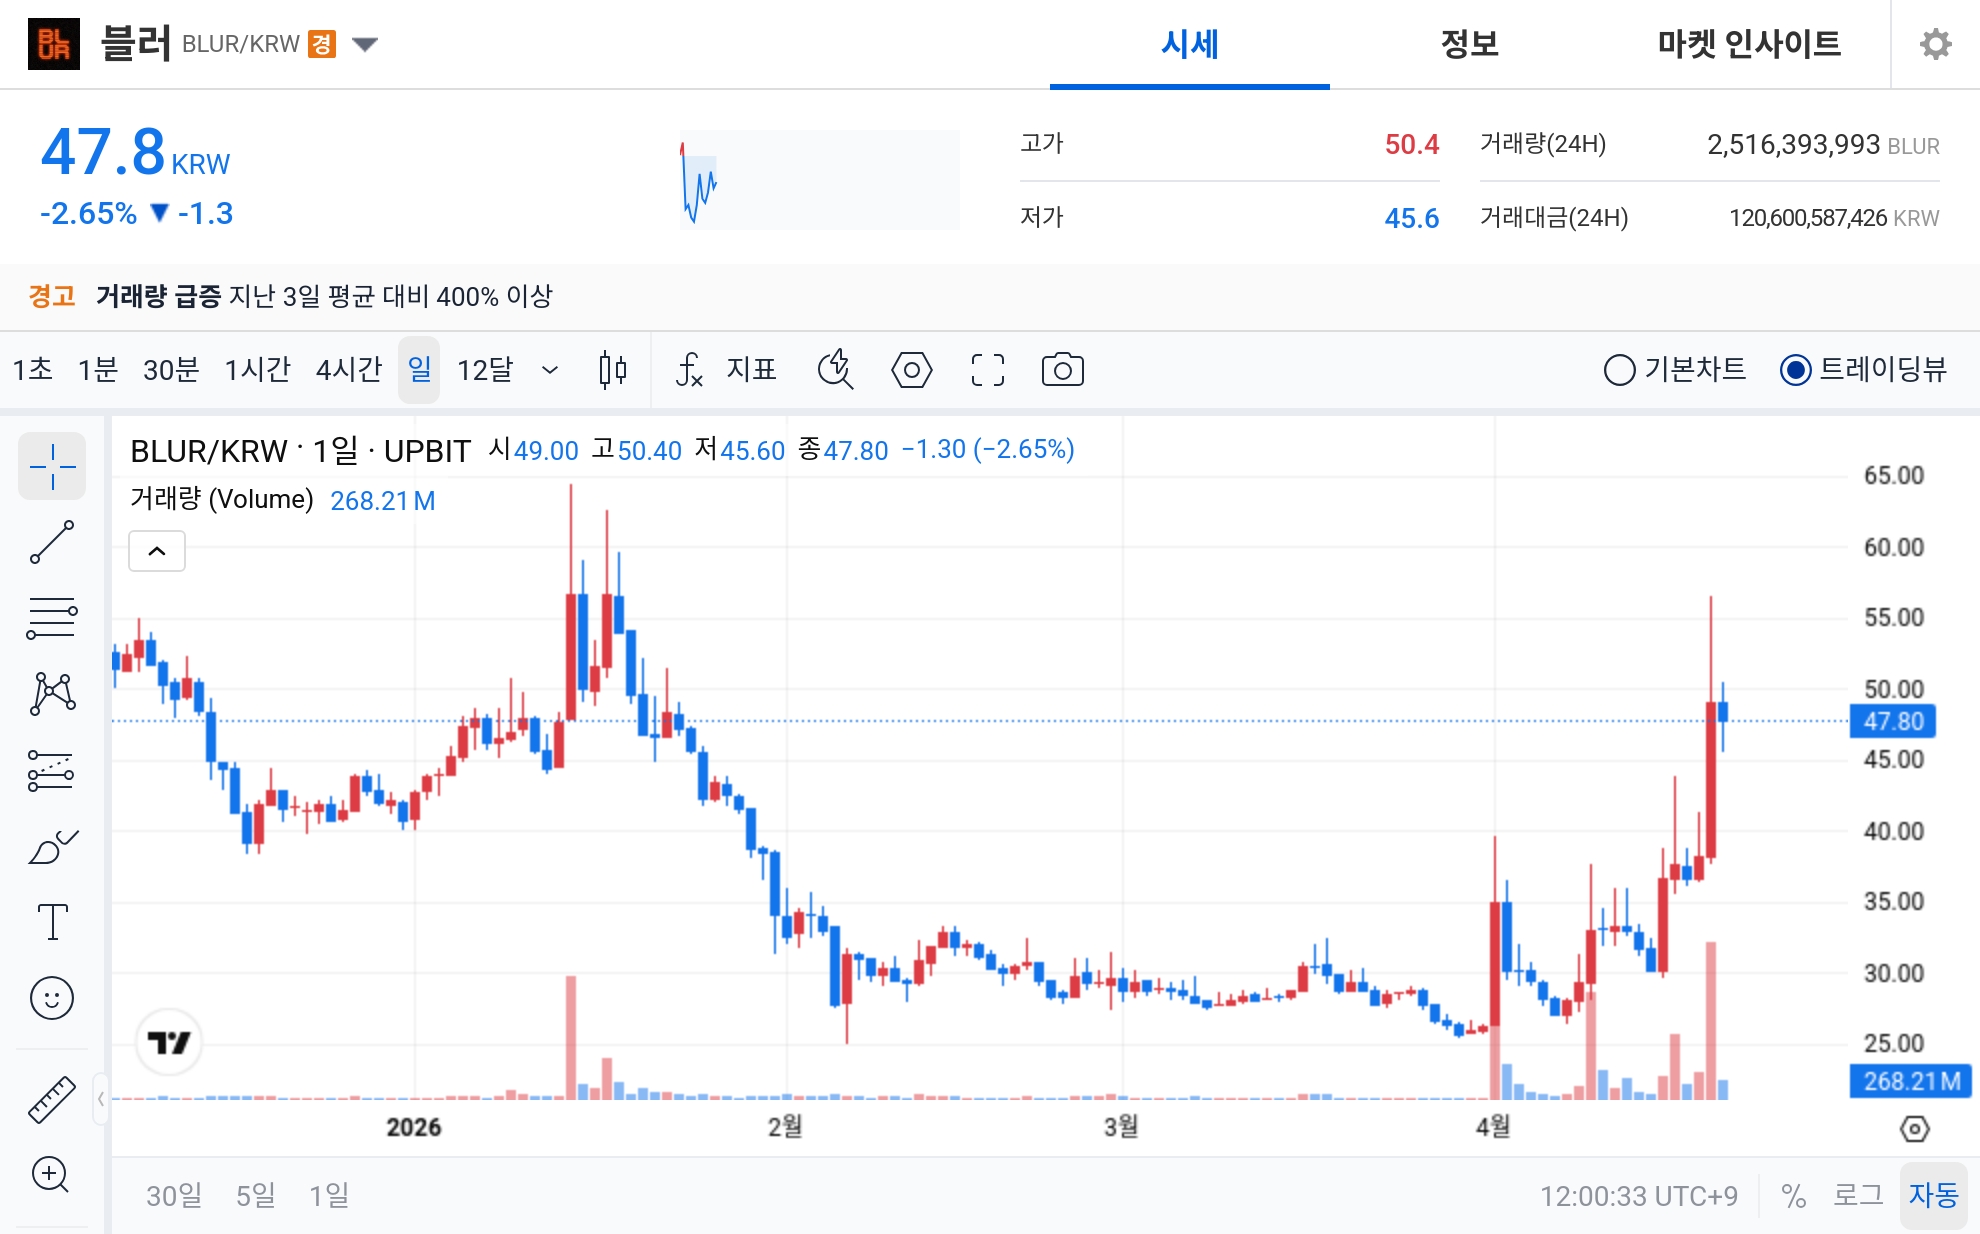This screenshot has width=1980, height=1234.
Task: Expand the BLUR/KRW pair selector arrow
Action: point(366,44)
